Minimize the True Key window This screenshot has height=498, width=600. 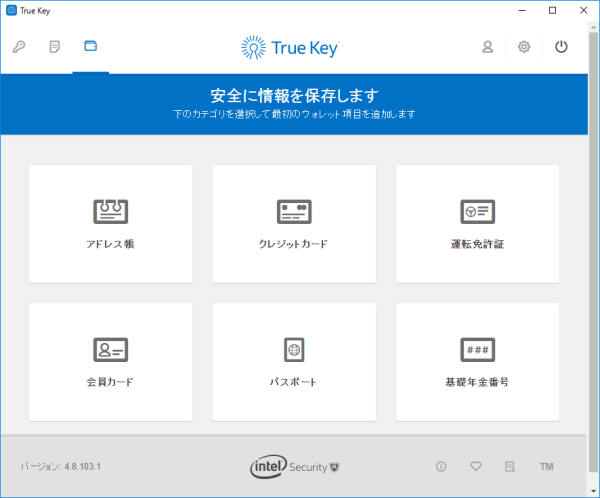tap(522, 10)
